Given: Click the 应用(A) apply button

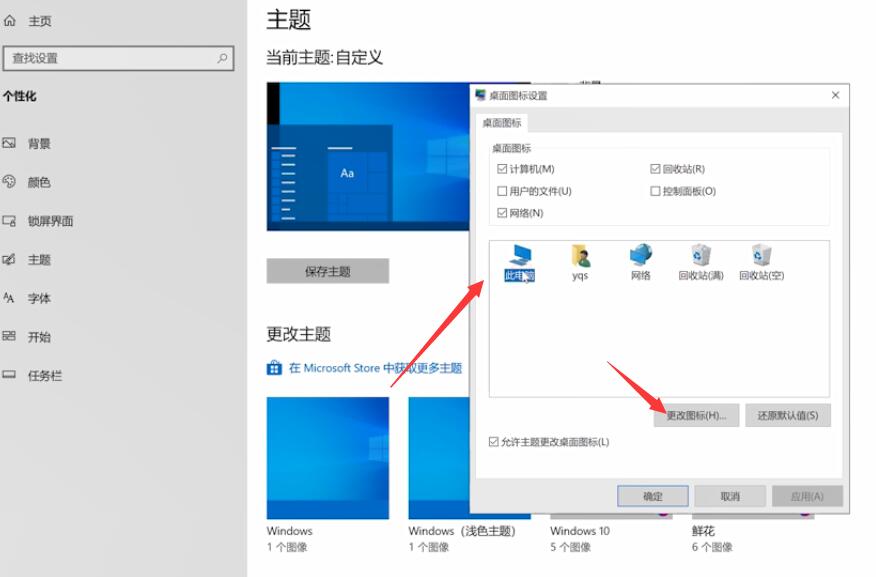Looking at the screenshot, I should pyautogui.click(x=807, y=496).
